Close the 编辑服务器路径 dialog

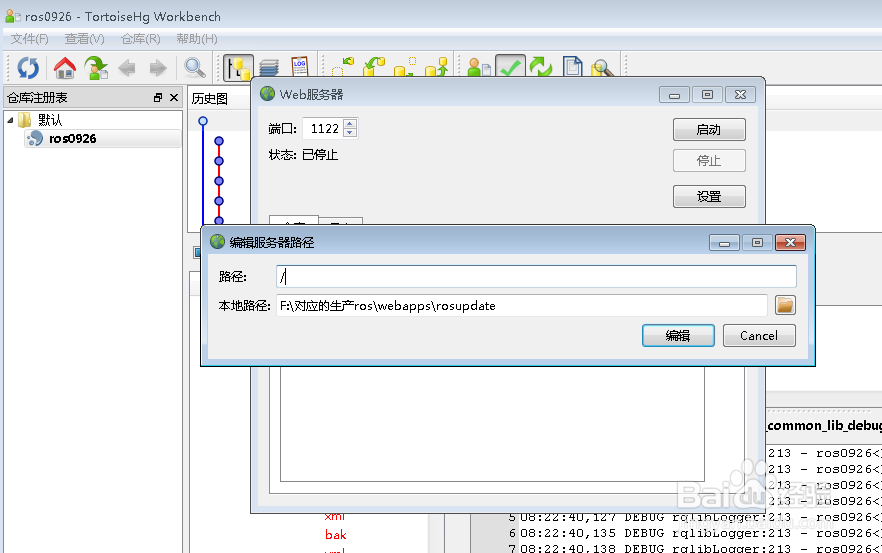click(x=790, y=242)
